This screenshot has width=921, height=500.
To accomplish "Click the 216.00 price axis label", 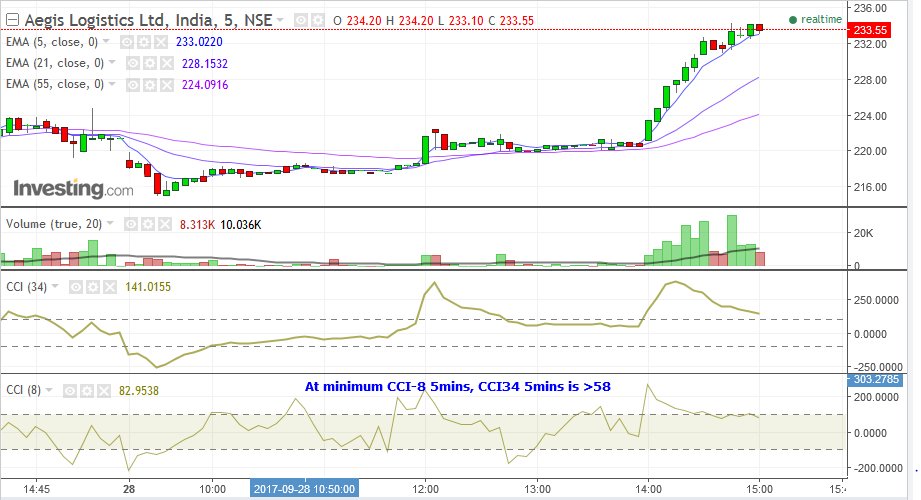I will (870, 187).
